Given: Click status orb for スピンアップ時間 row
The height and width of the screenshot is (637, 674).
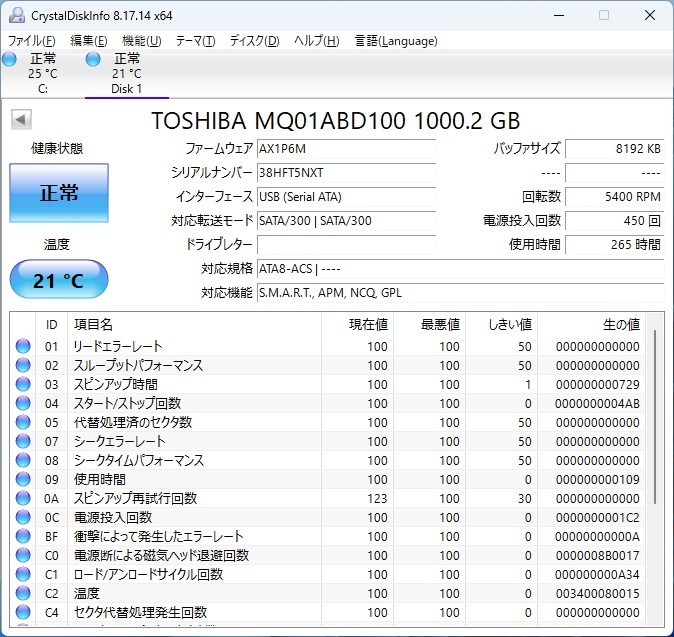Looking at the screenshot, I should point(23,384).
